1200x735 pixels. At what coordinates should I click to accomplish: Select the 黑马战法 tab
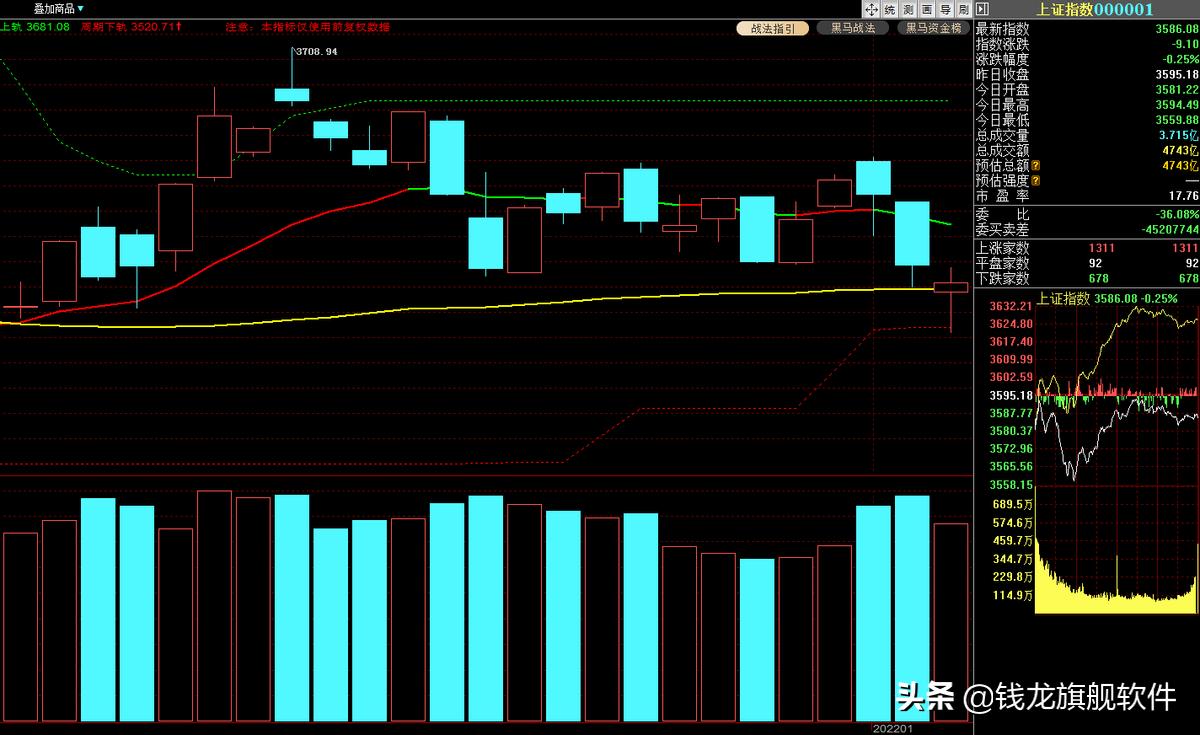[853, 28]
